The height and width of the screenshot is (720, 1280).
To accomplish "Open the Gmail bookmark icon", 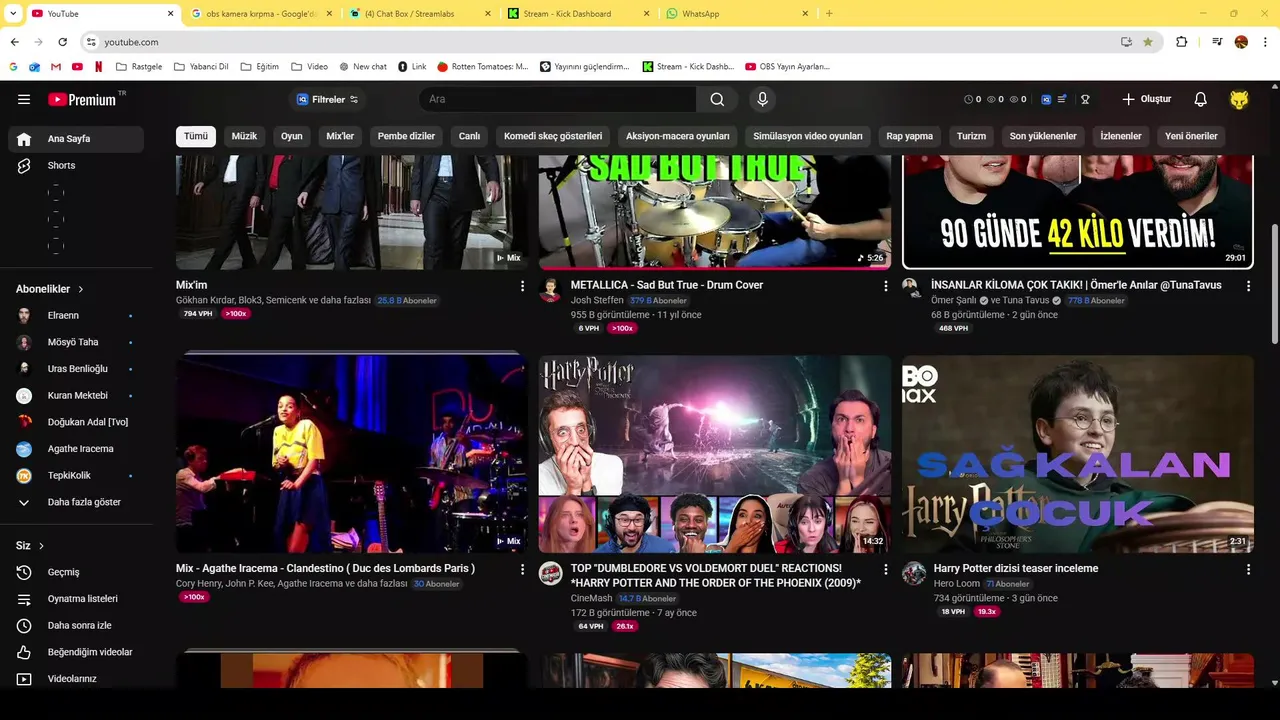I will click(x=56, y=66).
